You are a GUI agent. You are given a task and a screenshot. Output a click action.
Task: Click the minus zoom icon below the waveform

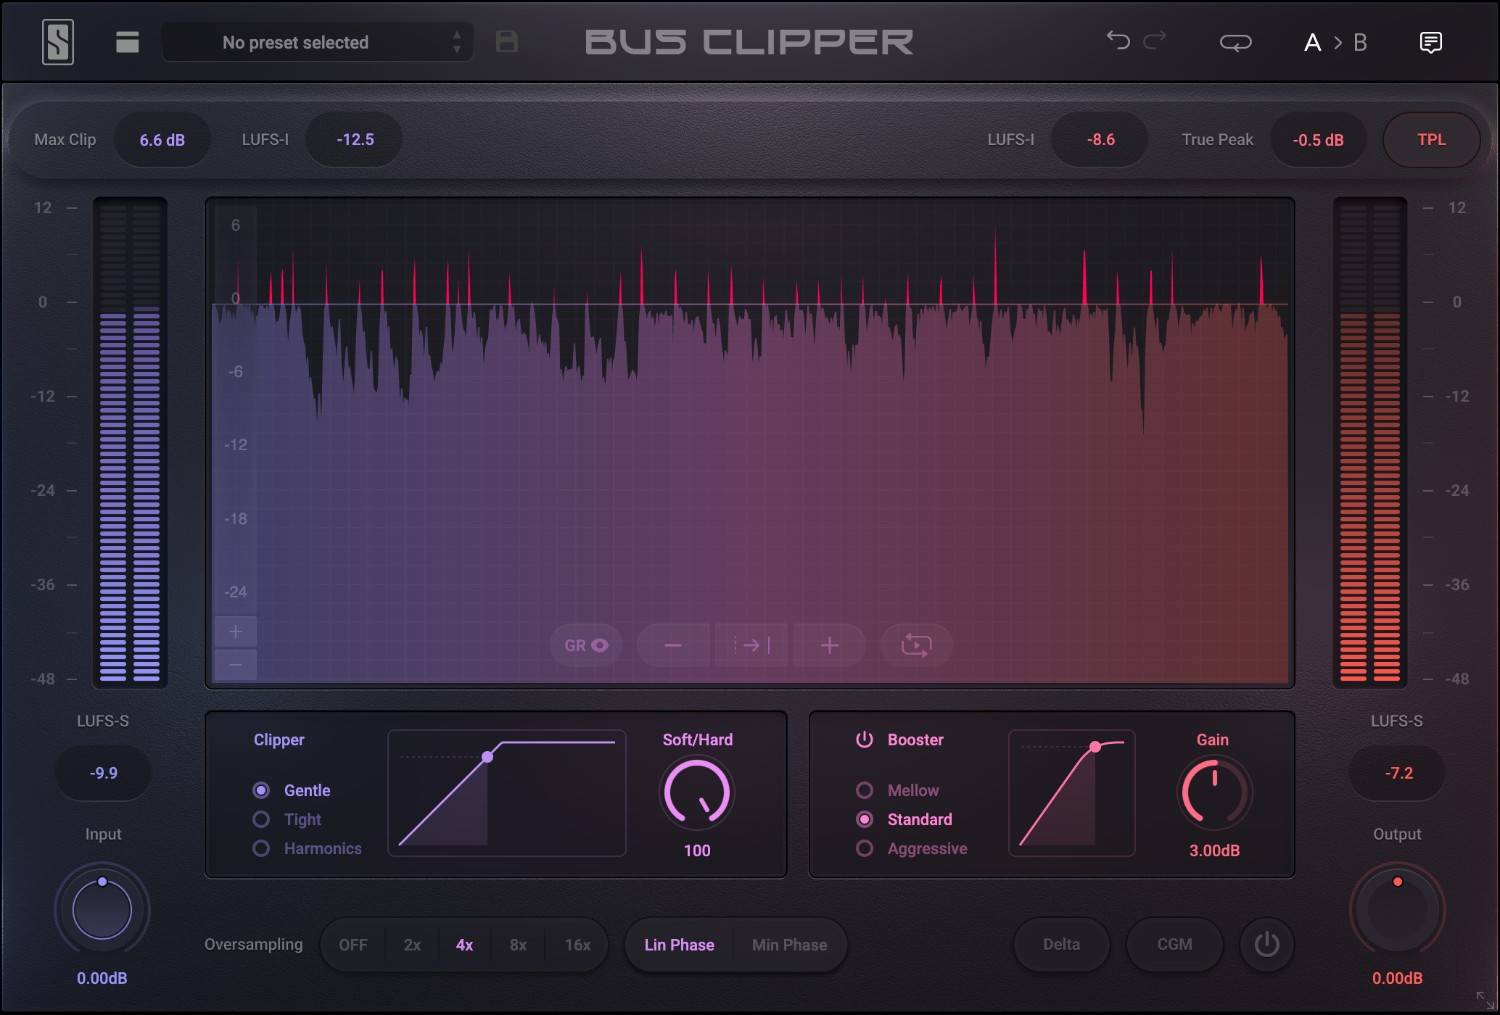[x=673, y=645]
